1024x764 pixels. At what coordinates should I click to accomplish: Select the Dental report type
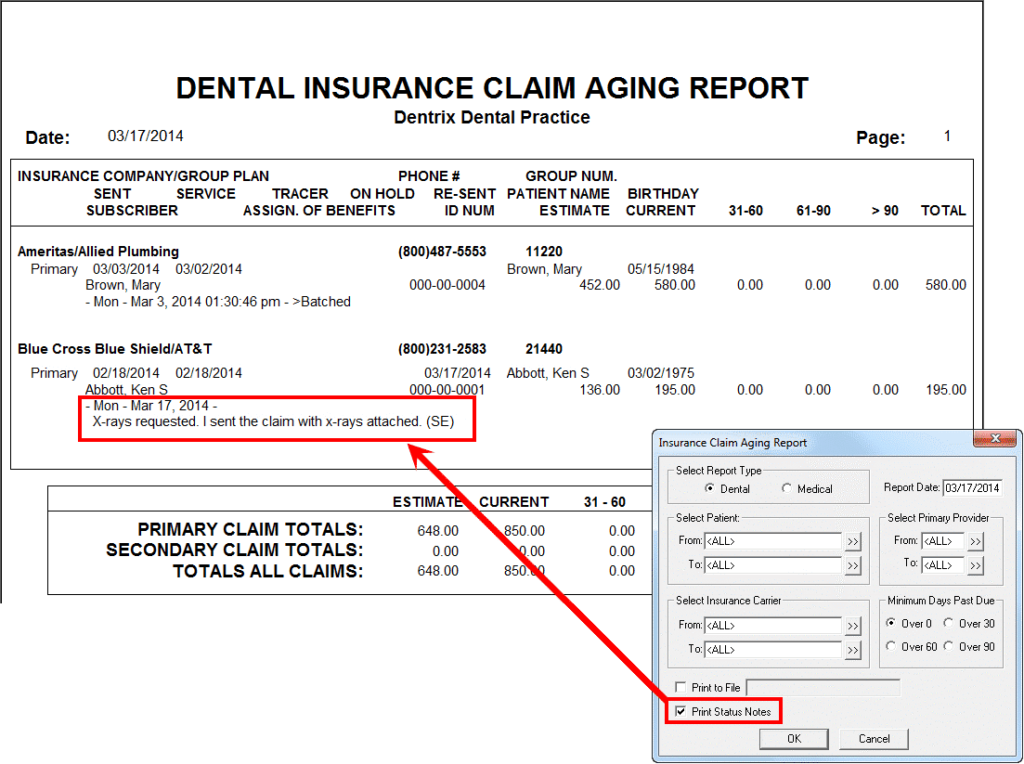tap(711, 489)
